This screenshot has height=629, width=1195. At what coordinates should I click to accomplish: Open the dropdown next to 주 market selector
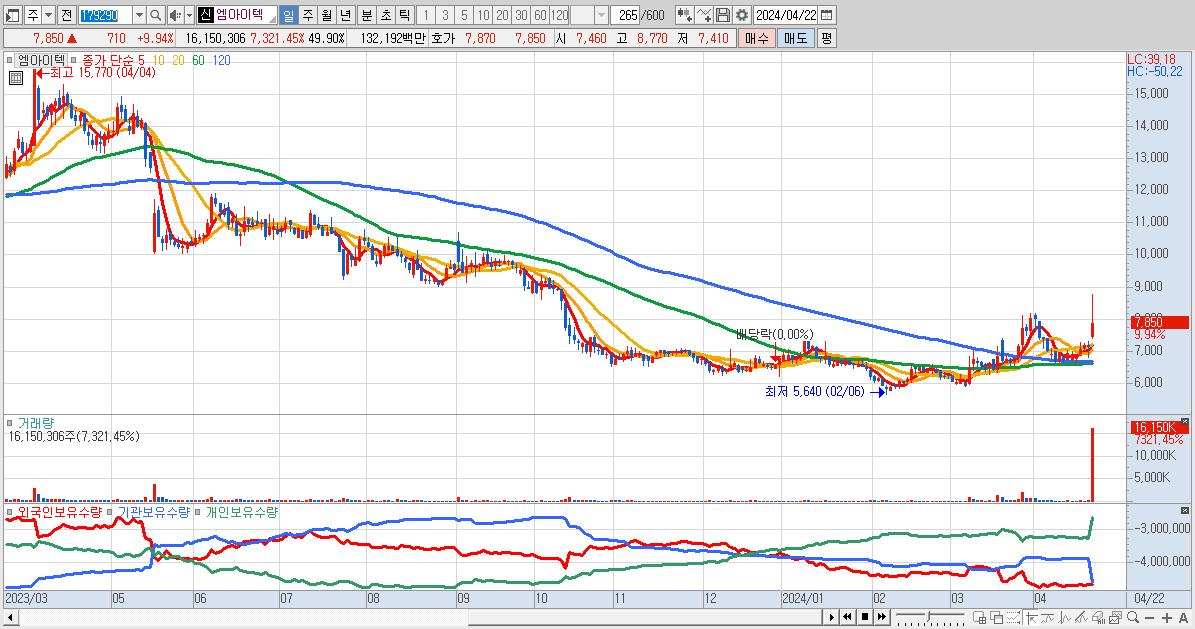[48, 15]
